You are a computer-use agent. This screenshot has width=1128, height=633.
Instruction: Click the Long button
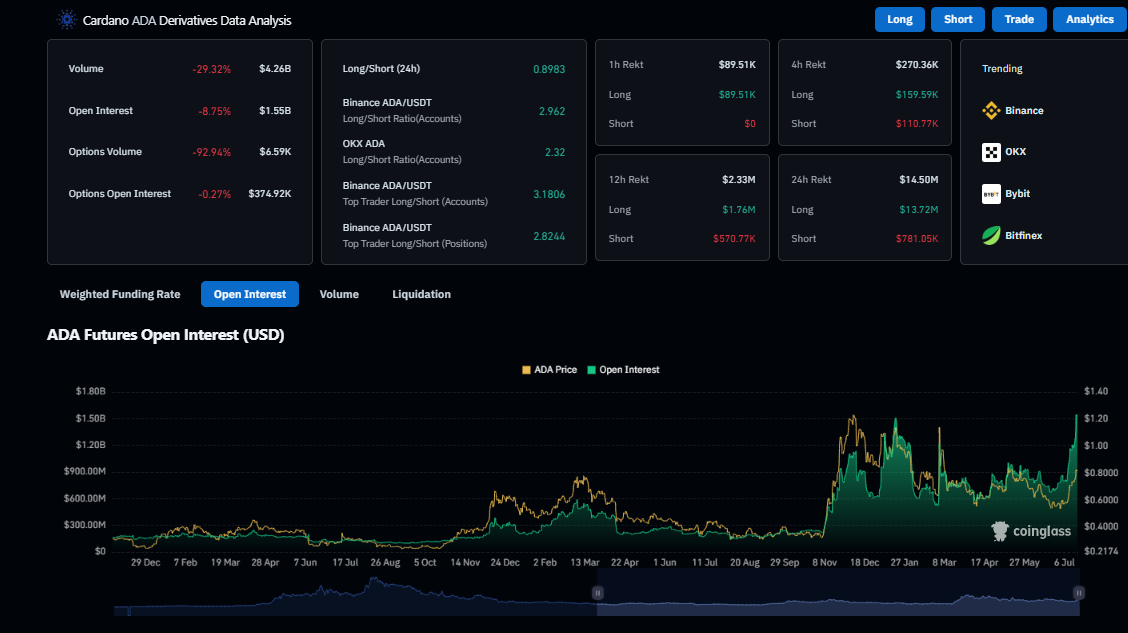click(899, 19)
